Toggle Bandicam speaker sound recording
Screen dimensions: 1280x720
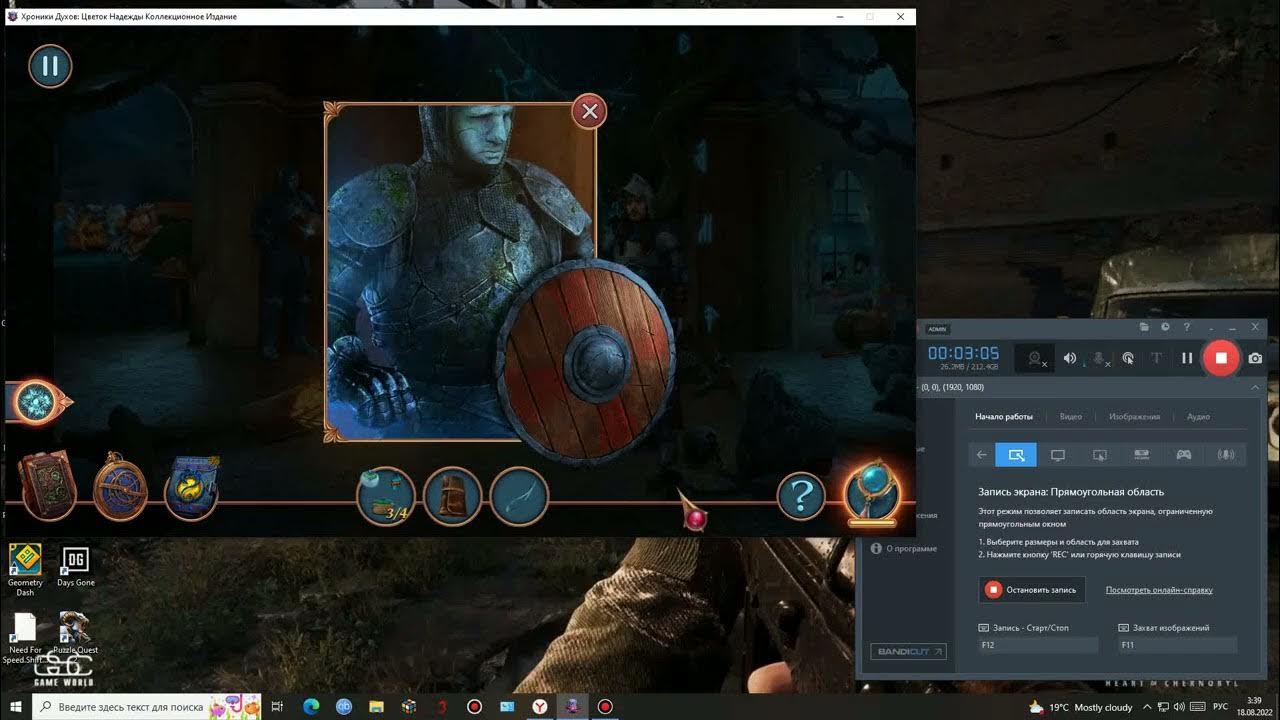tap(1070, 358)
